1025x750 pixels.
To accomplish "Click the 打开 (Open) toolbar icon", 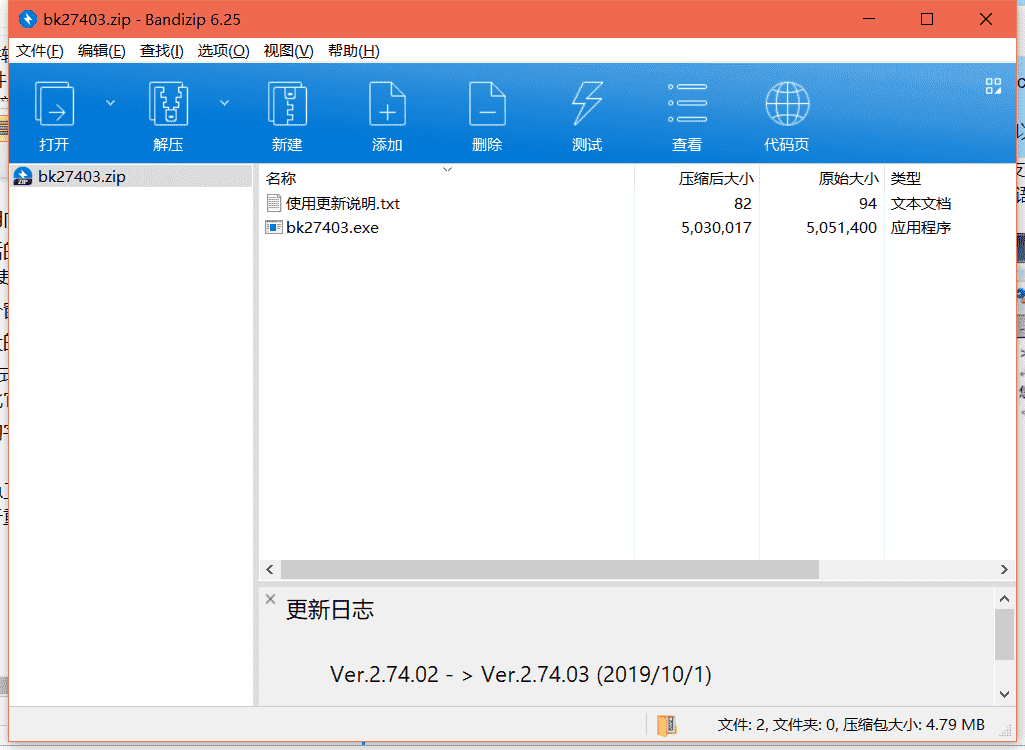I will pos(54,103).
